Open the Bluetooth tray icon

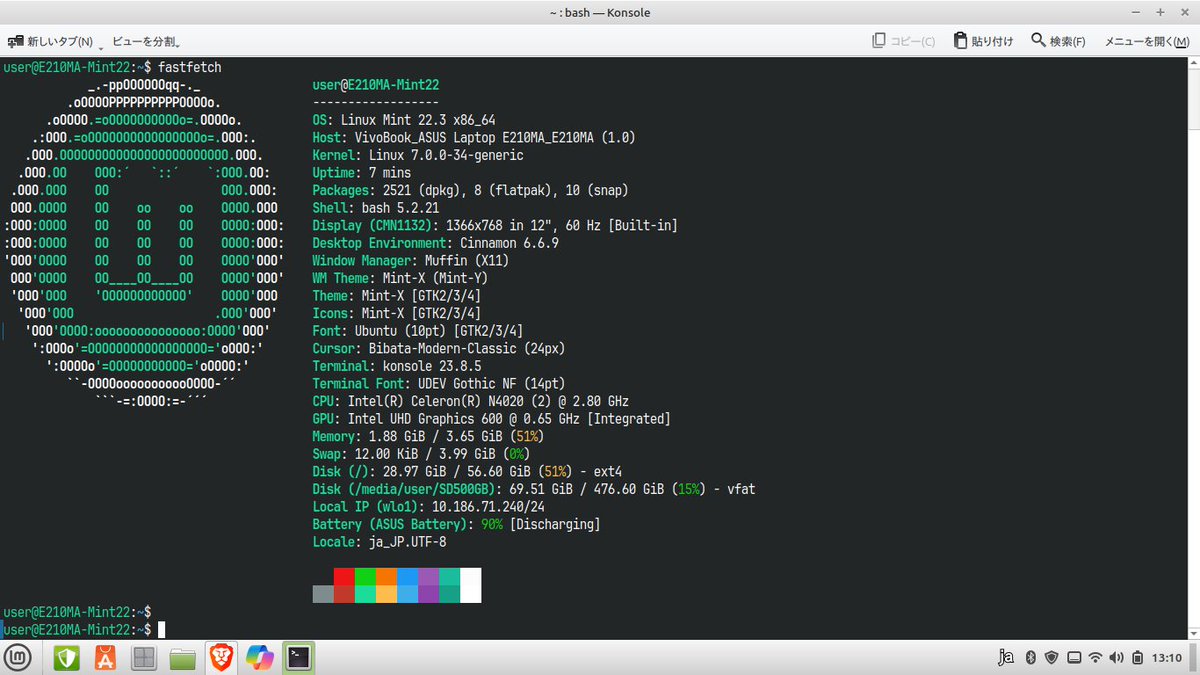pyautogui.click(x=1029, y=658)
